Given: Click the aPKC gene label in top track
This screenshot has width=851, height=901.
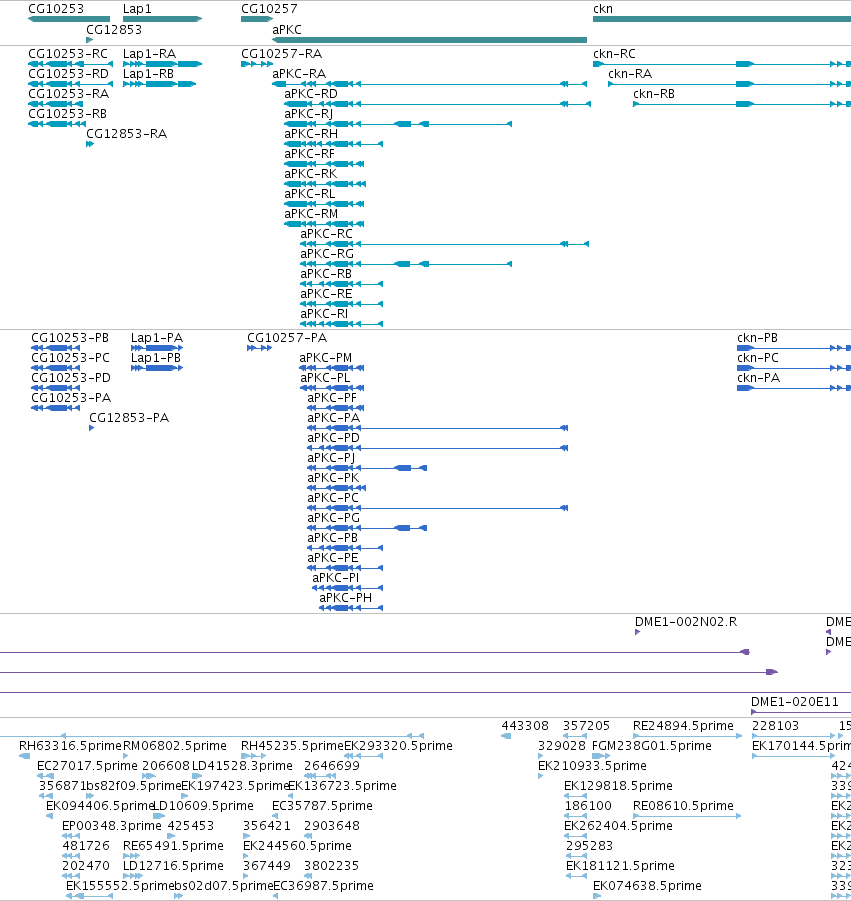Looking at the screenshot, I should click(287, 30).
